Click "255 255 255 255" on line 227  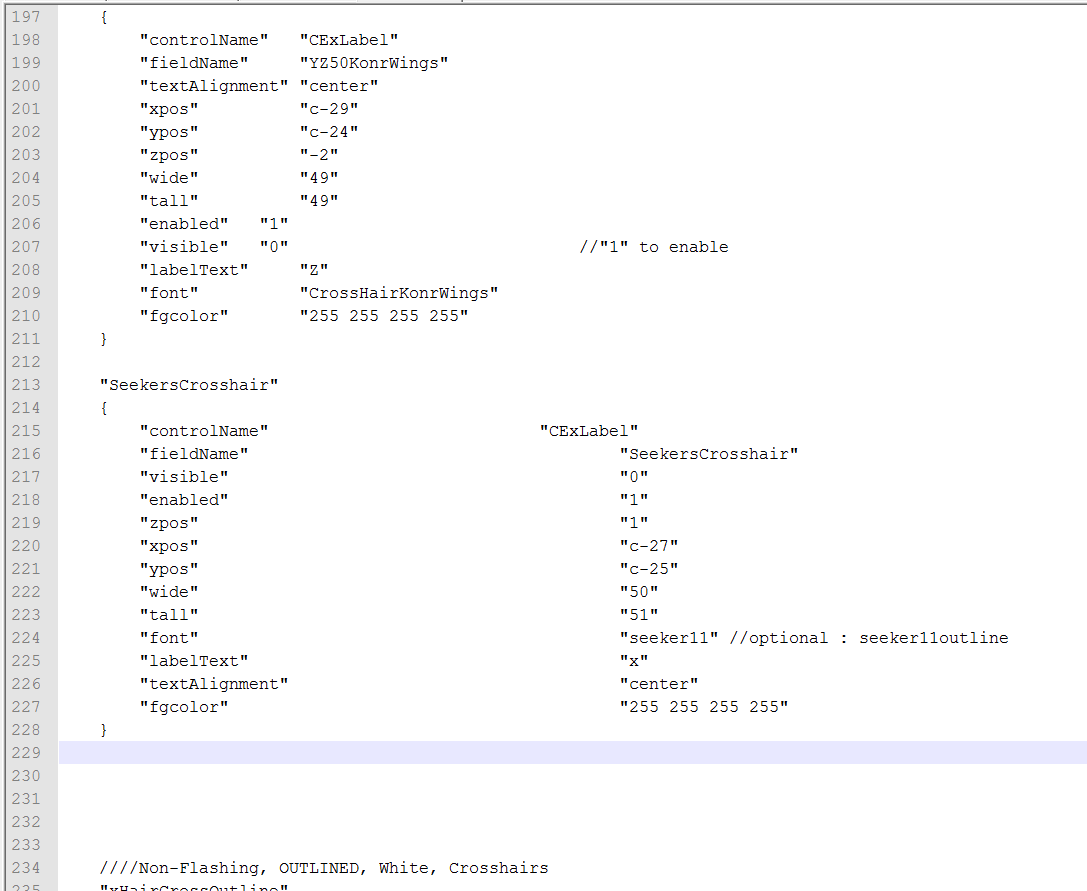click(704, 707)
